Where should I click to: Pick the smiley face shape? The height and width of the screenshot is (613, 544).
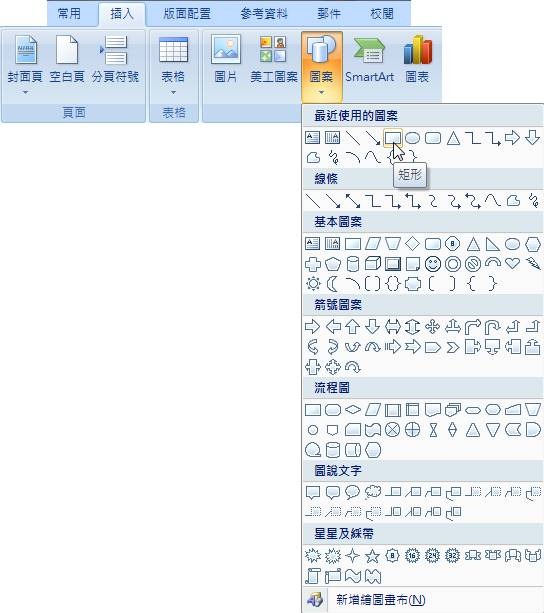(433, 264)
